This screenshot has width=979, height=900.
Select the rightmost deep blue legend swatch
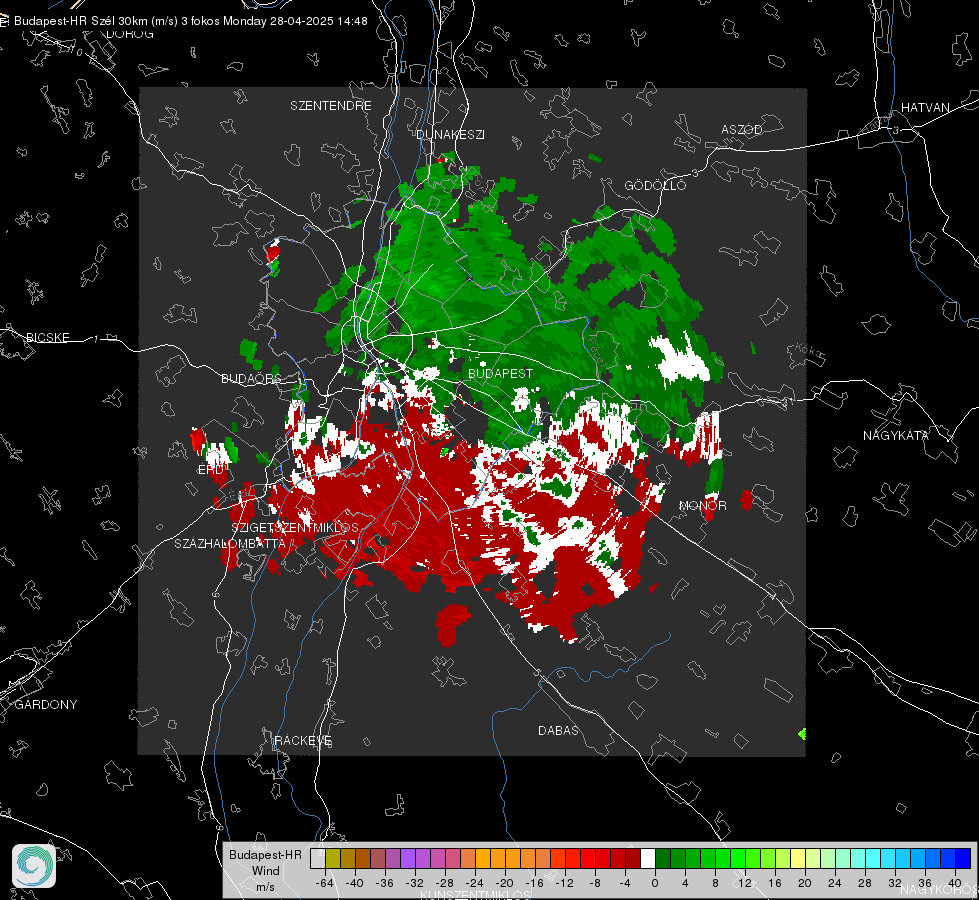tap(963, 859)
